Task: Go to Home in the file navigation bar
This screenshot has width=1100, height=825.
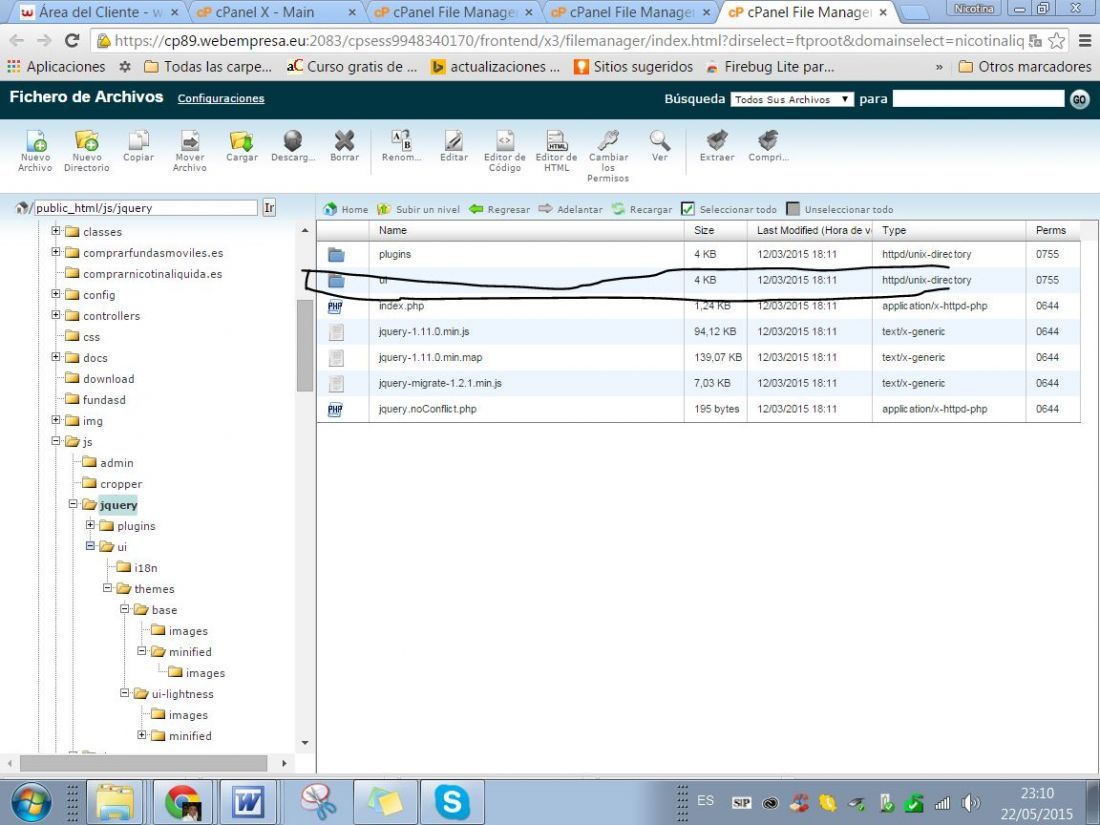Action: (345, 209)
